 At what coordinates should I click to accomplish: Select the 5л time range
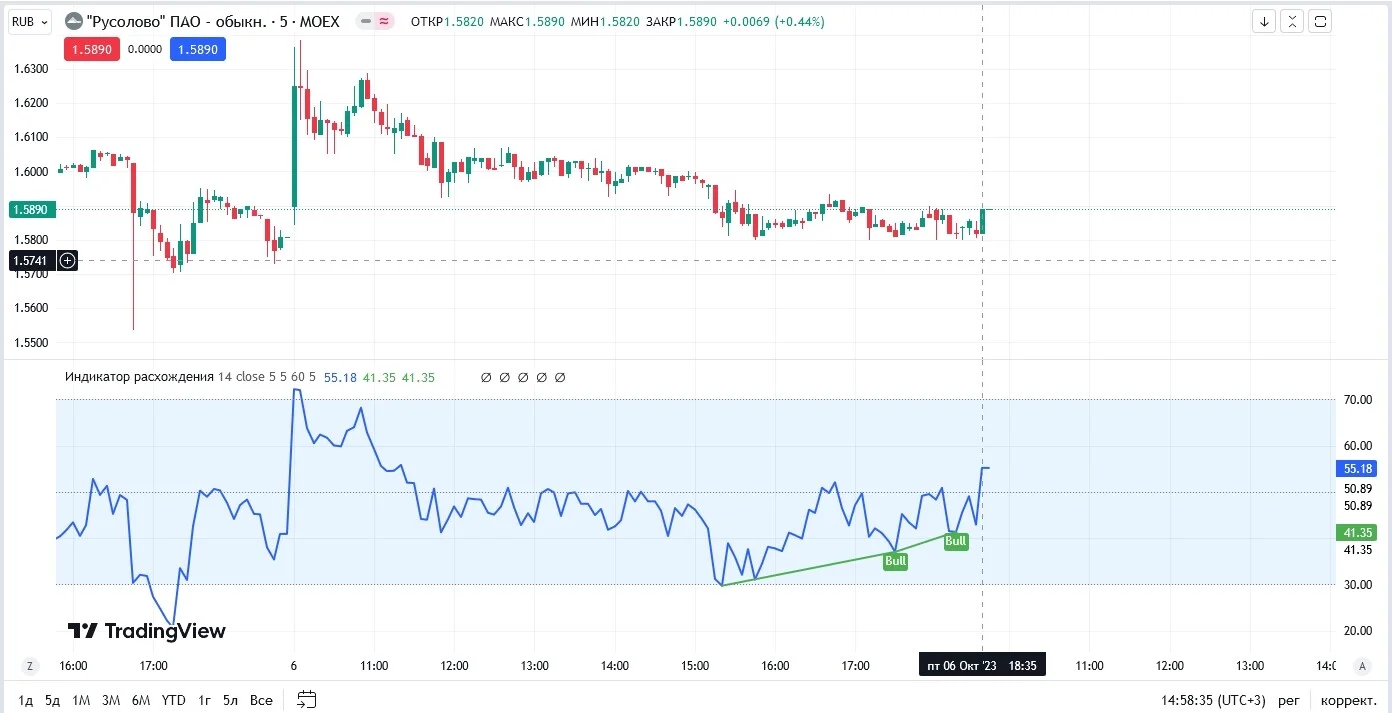click(231, 700)
